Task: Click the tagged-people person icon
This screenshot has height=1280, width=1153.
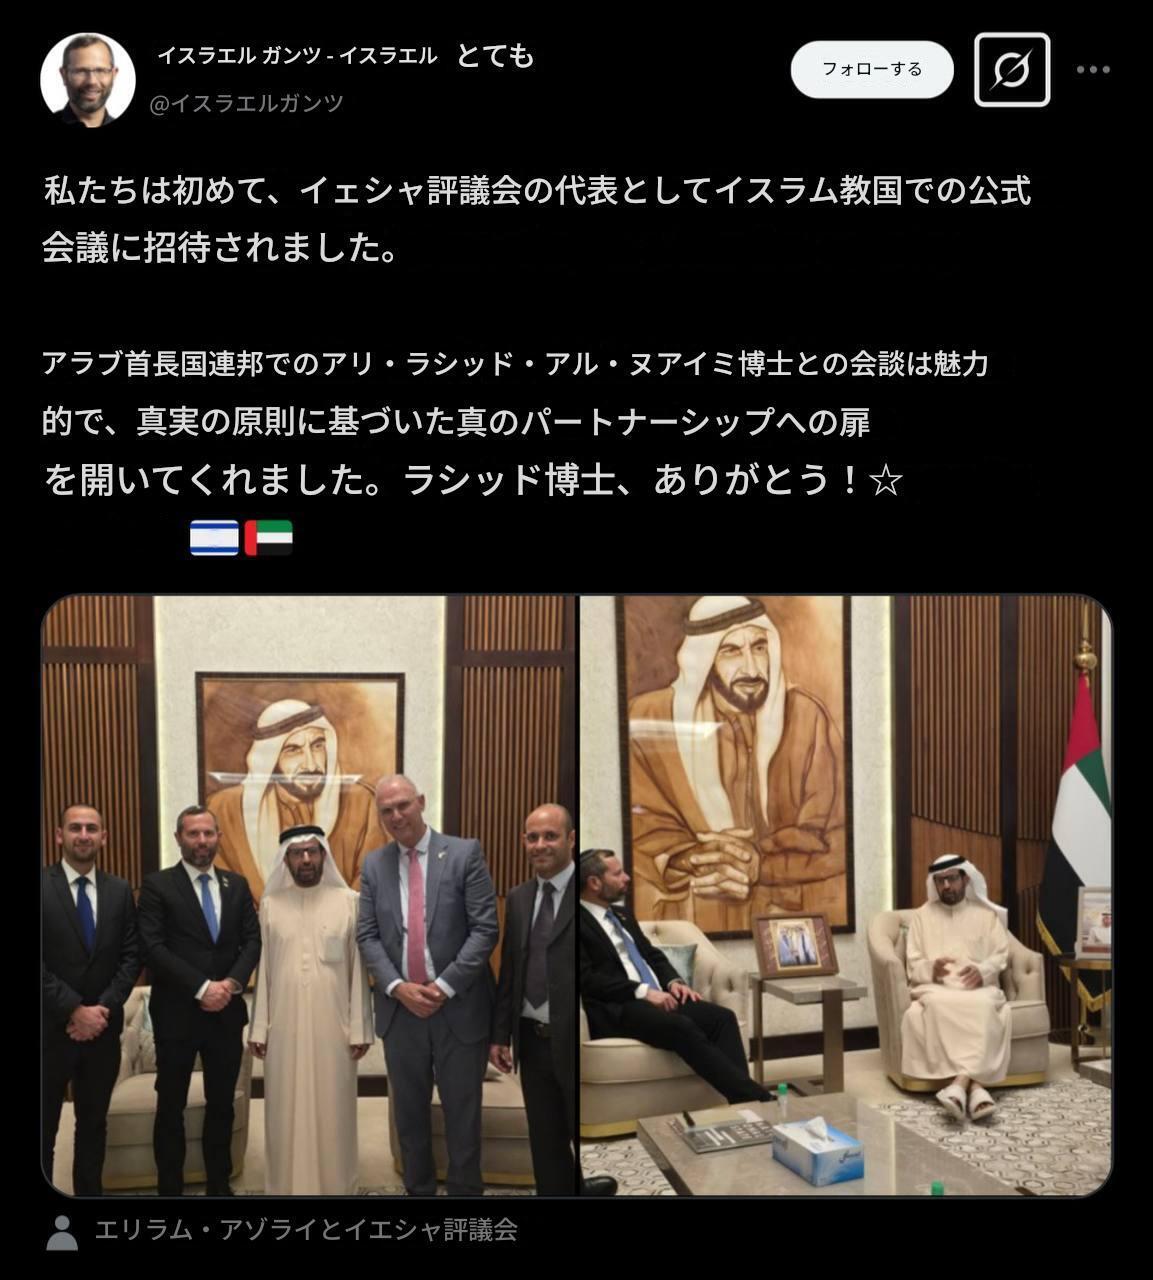Action: pos(62,1232)
